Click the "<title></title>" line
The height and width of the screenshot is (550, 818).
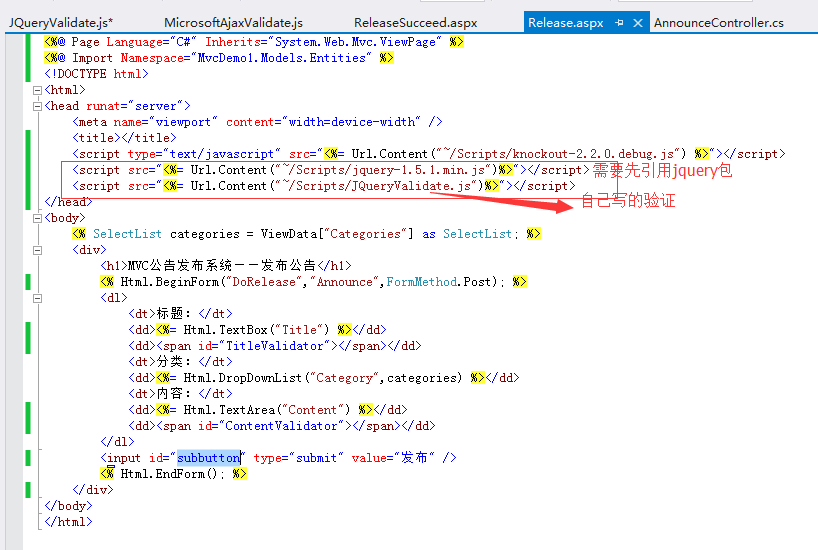click(124, 138)
